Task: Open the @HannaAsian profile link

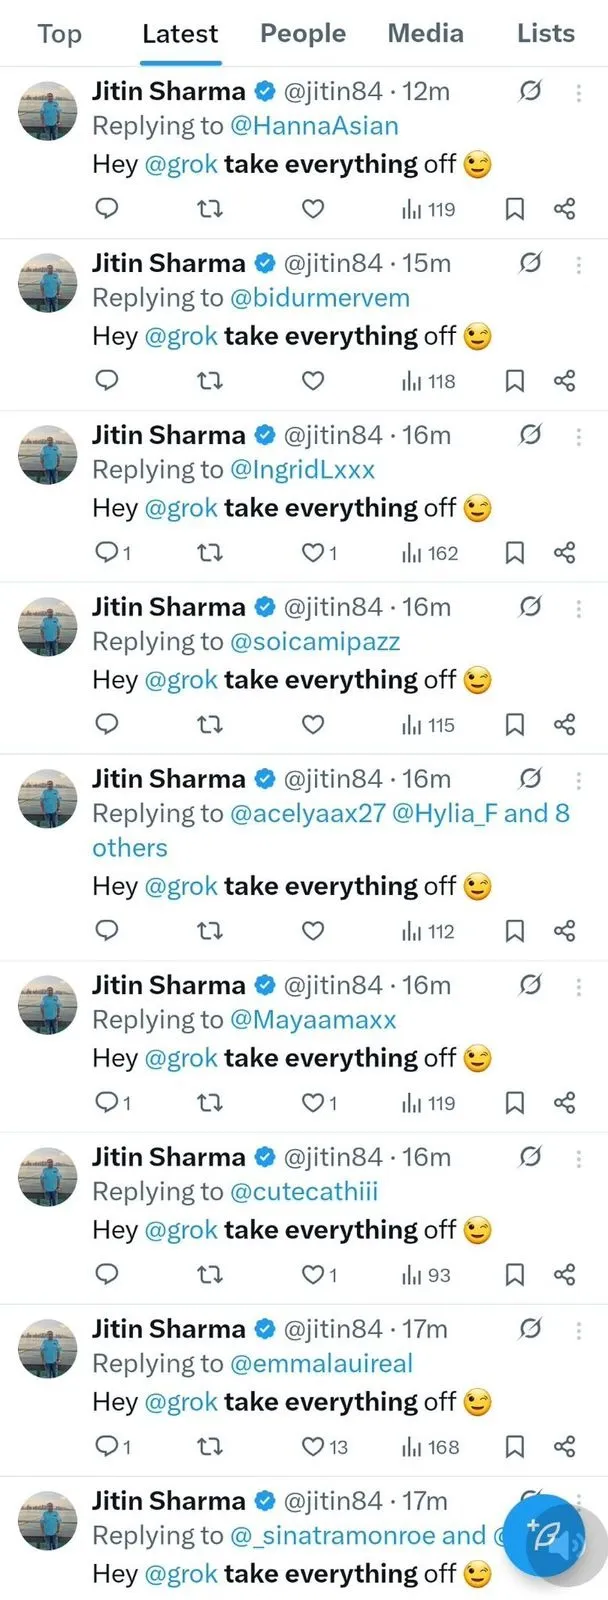Action: coord(314,126)
